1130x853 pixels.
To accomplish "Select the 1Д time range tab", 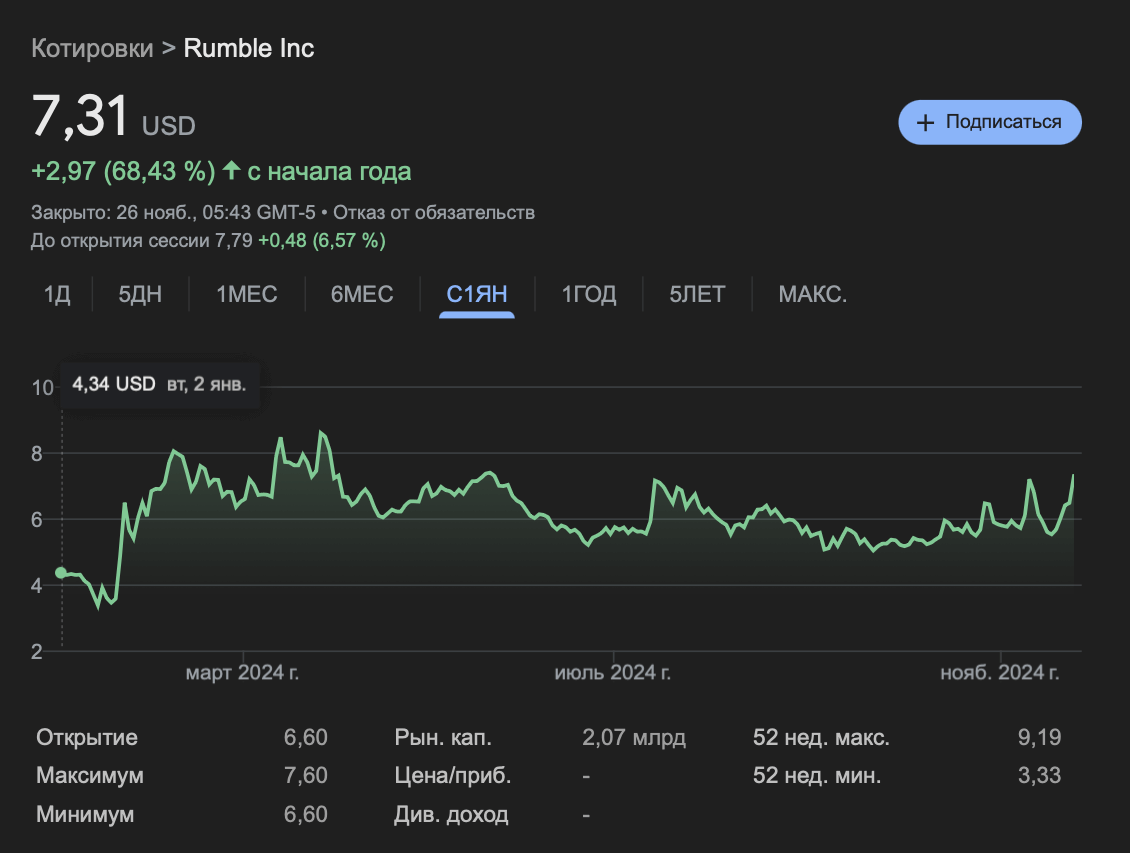I will (x=57, y=295).
